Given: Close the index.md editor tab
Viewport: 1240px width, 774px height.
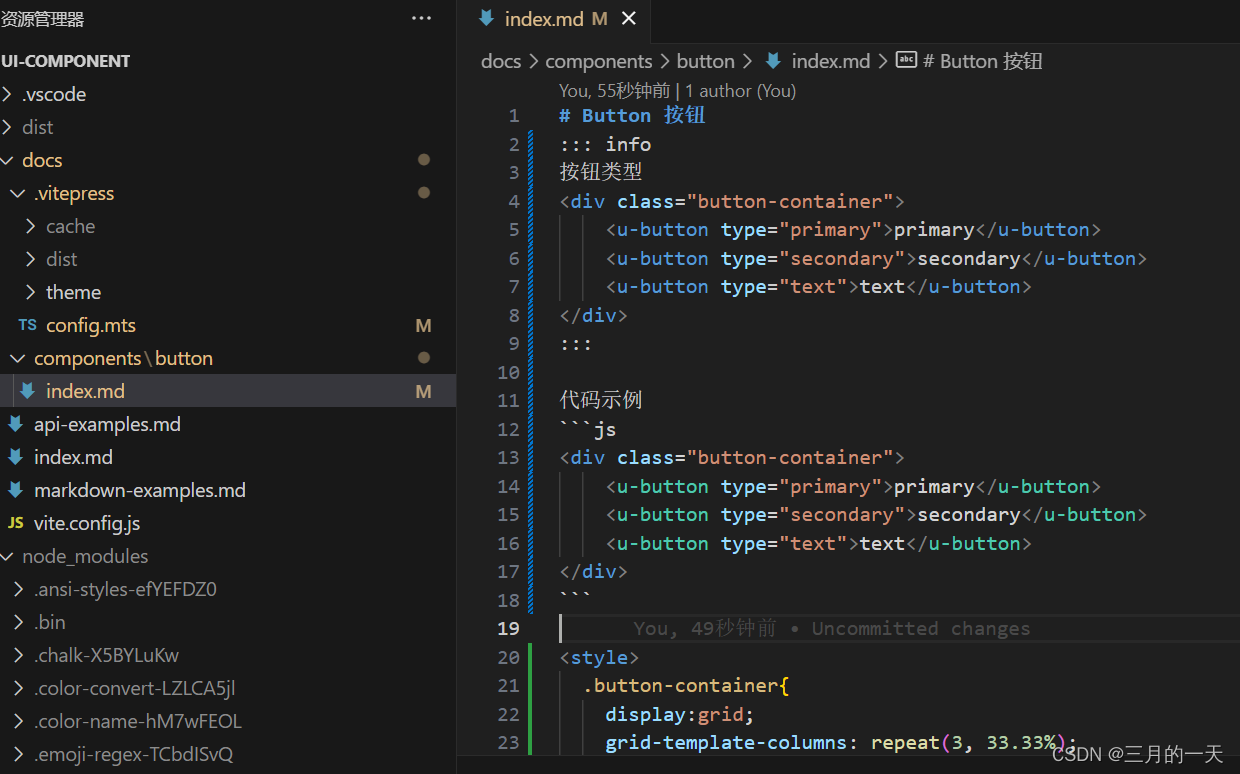Looking at the screenshot, I should tap(629, 19).
